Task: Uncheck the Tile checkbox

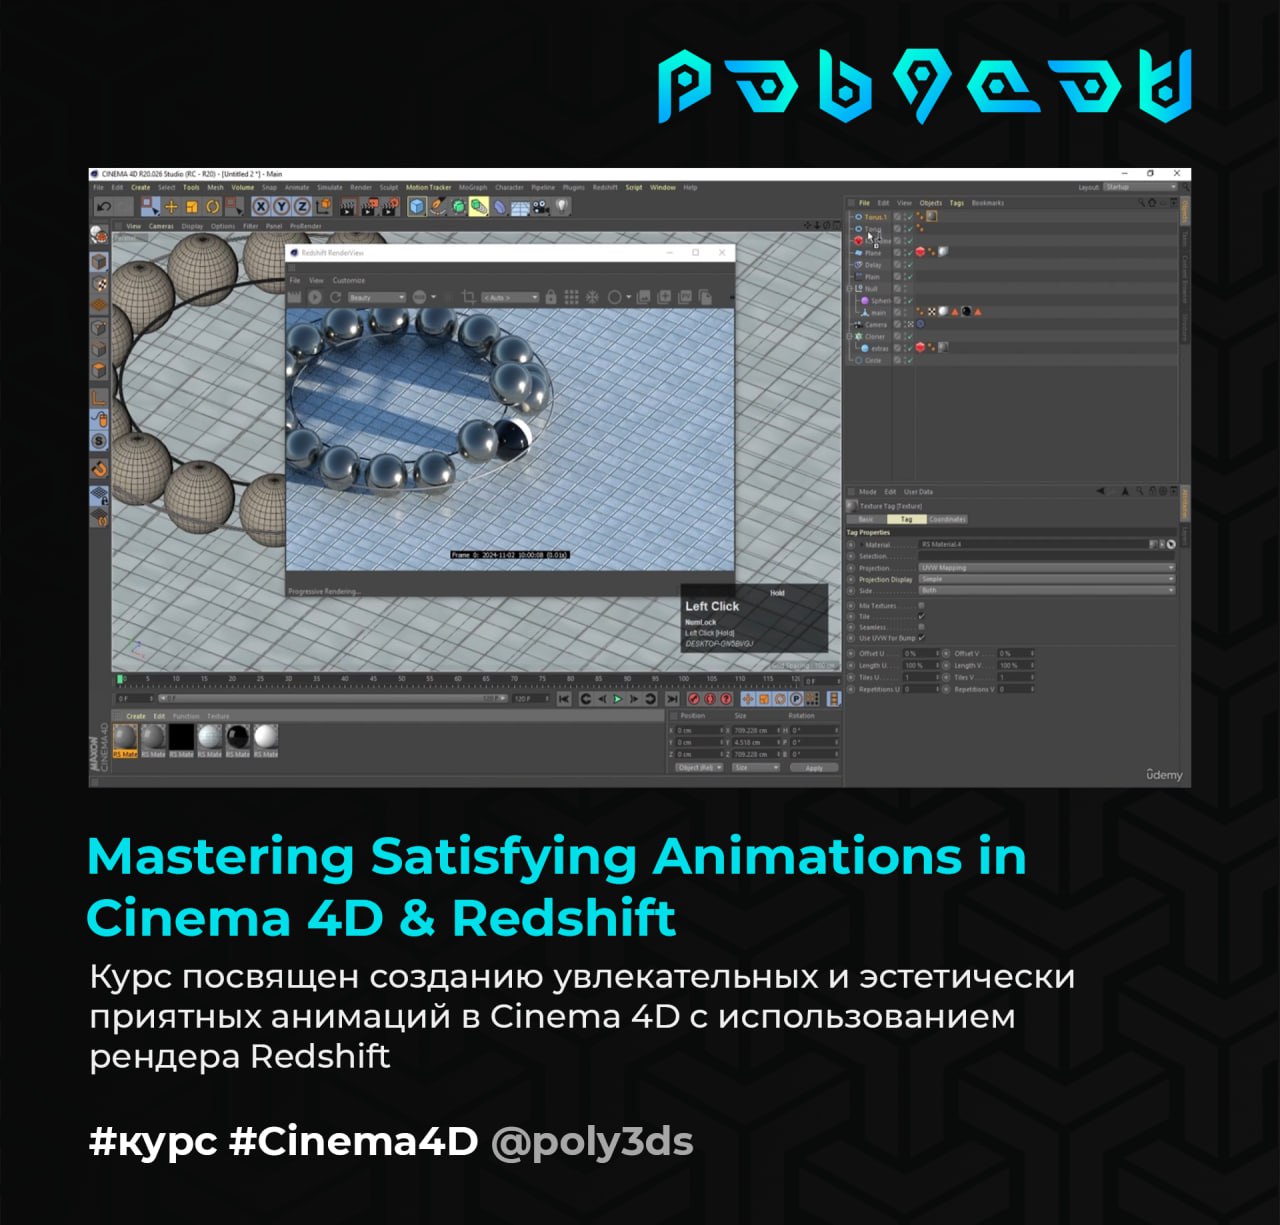Action: click(921, 617)
